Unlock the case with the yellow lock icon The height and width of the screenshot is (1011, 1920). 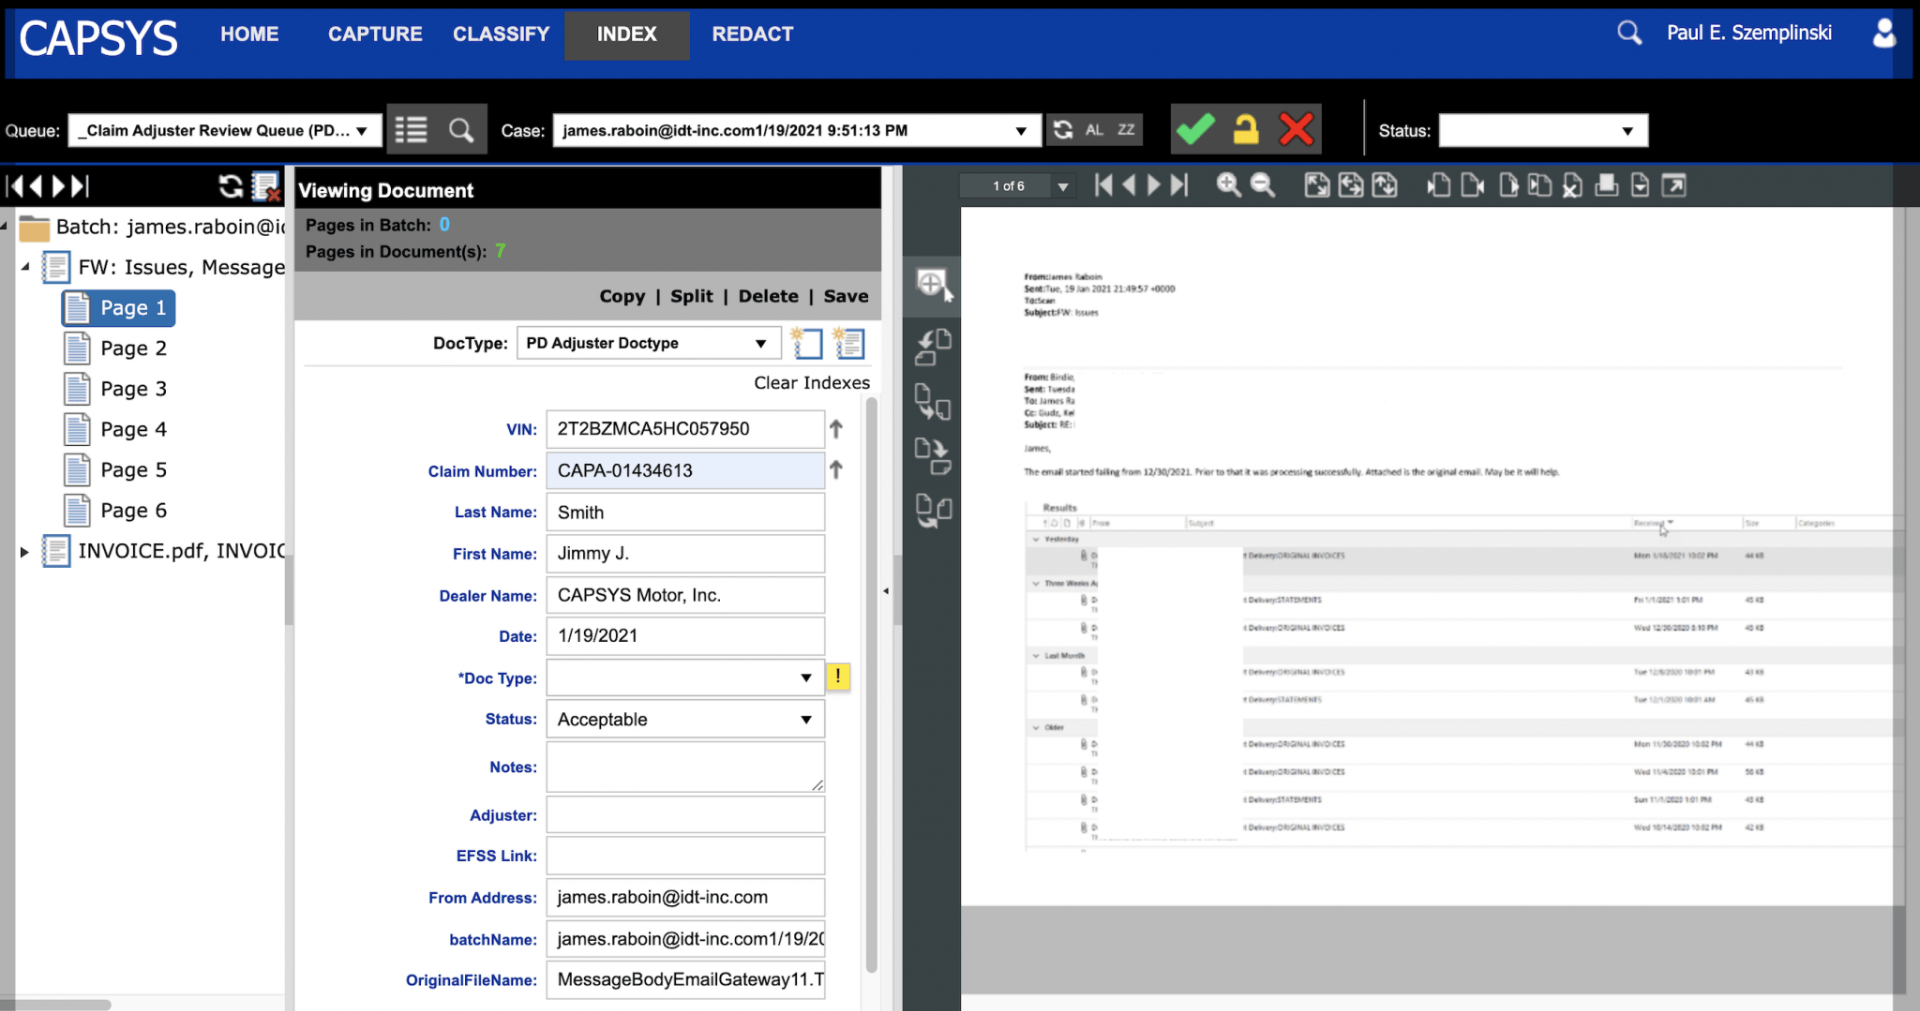pyautogui.click(x=1246, y=128)
